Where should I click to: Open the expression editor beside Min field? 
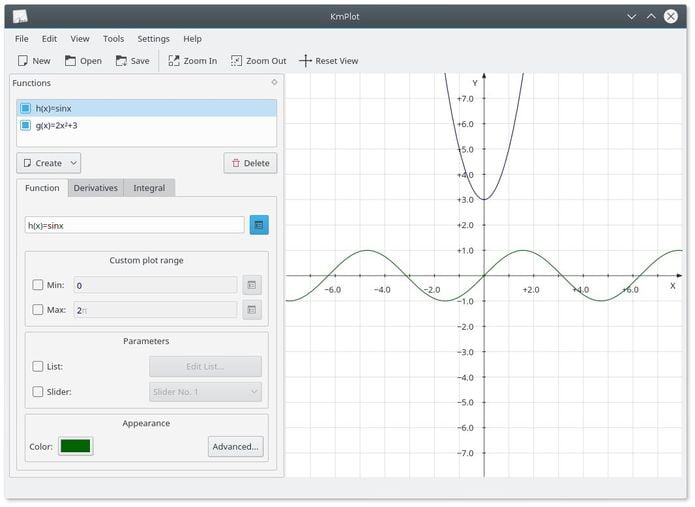point(252,285)
